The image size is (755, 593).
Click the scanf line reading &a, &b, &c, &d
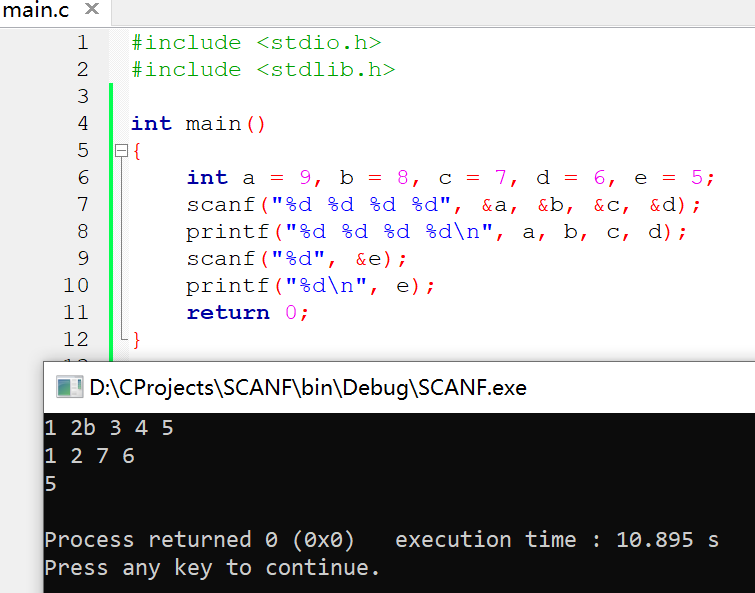click(x=444, y=205)
